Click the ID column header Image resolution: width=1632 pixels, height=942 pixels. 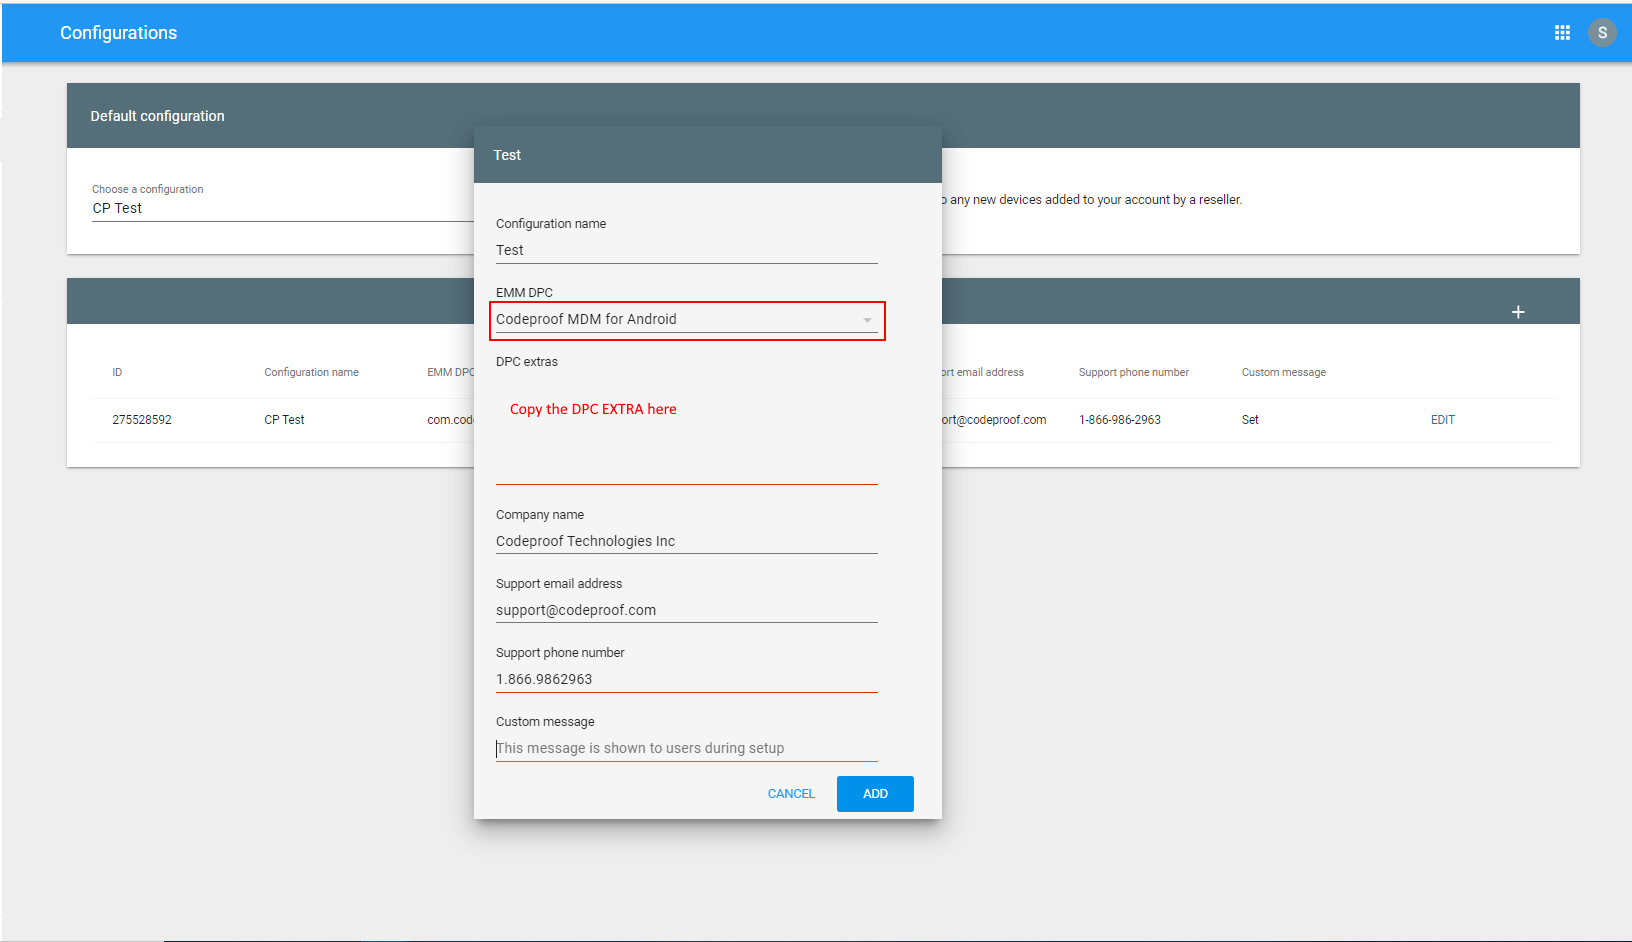117,372
